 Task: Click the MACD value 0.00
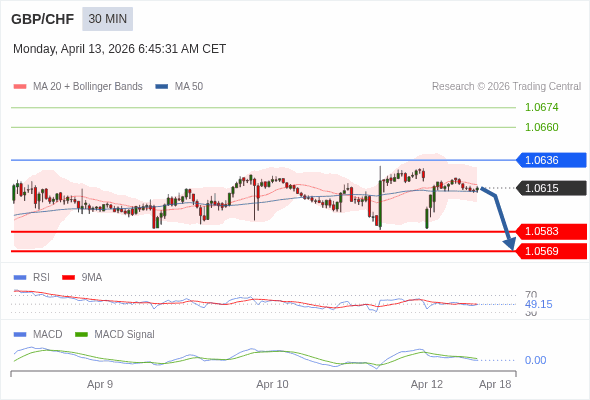tap(535, 360)
